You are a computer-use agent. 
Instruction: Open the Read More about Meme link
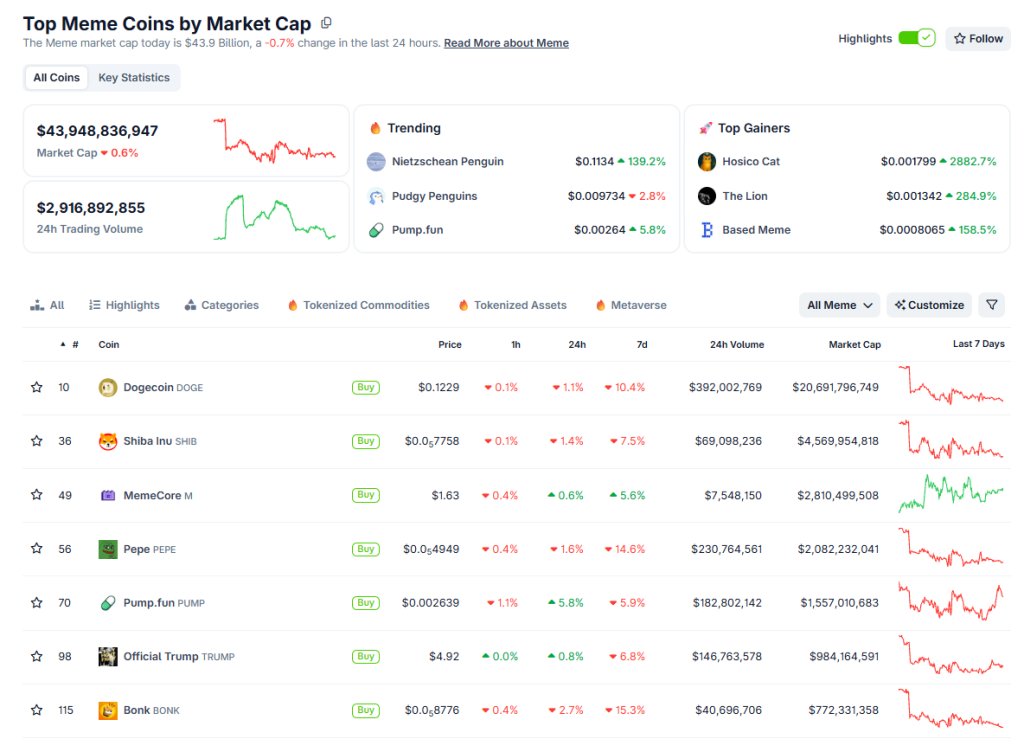pyautogui.click(x=506, y=43)
